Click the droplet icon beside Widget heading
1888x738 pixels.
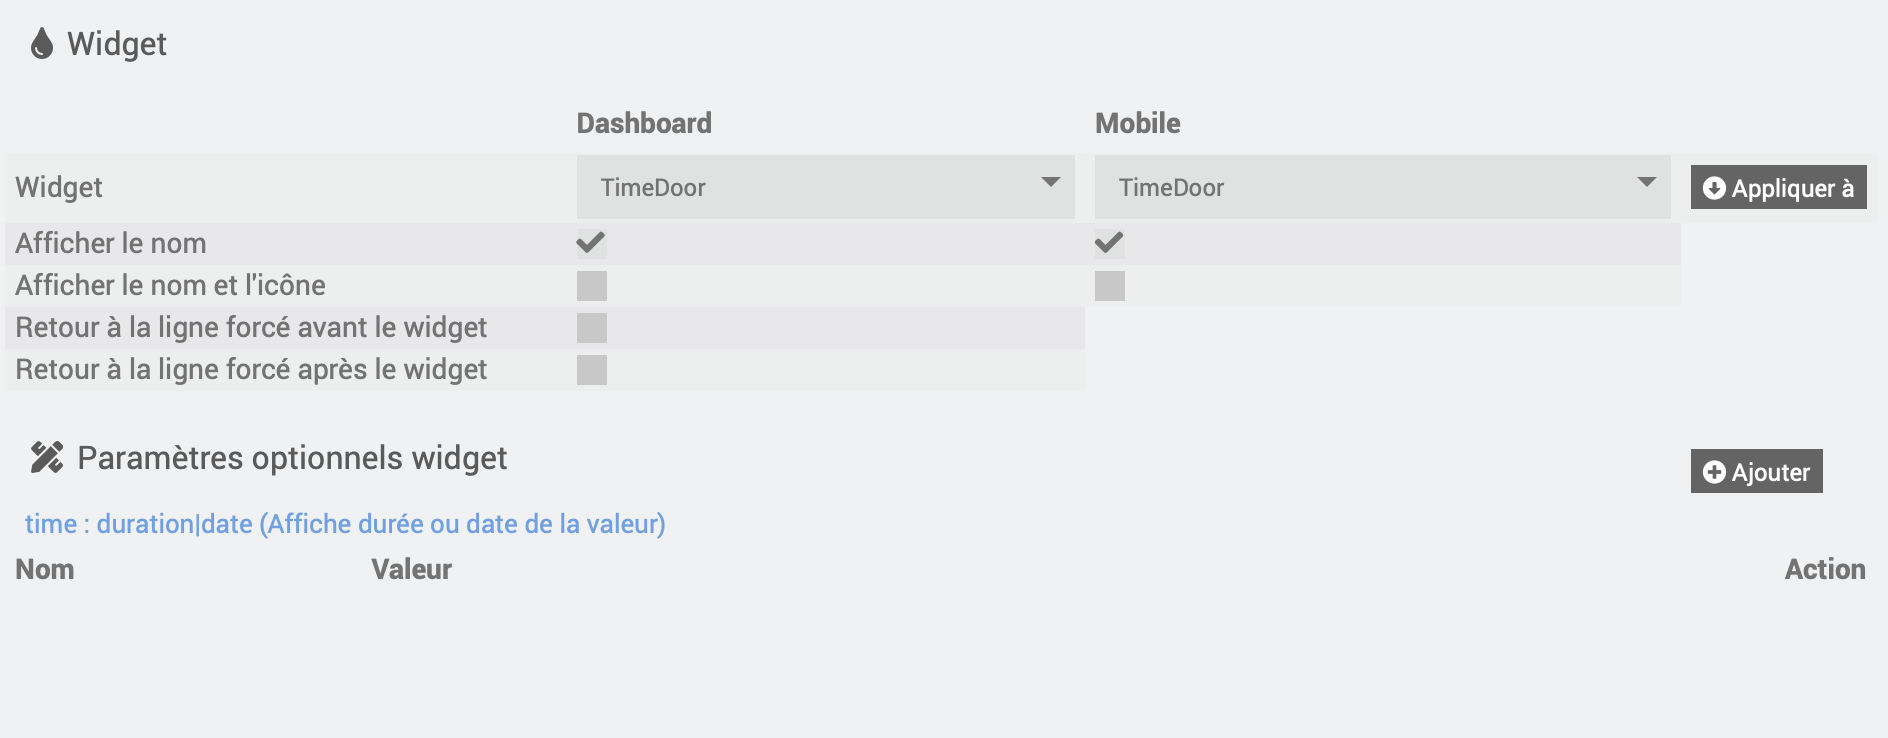(41, 44)
